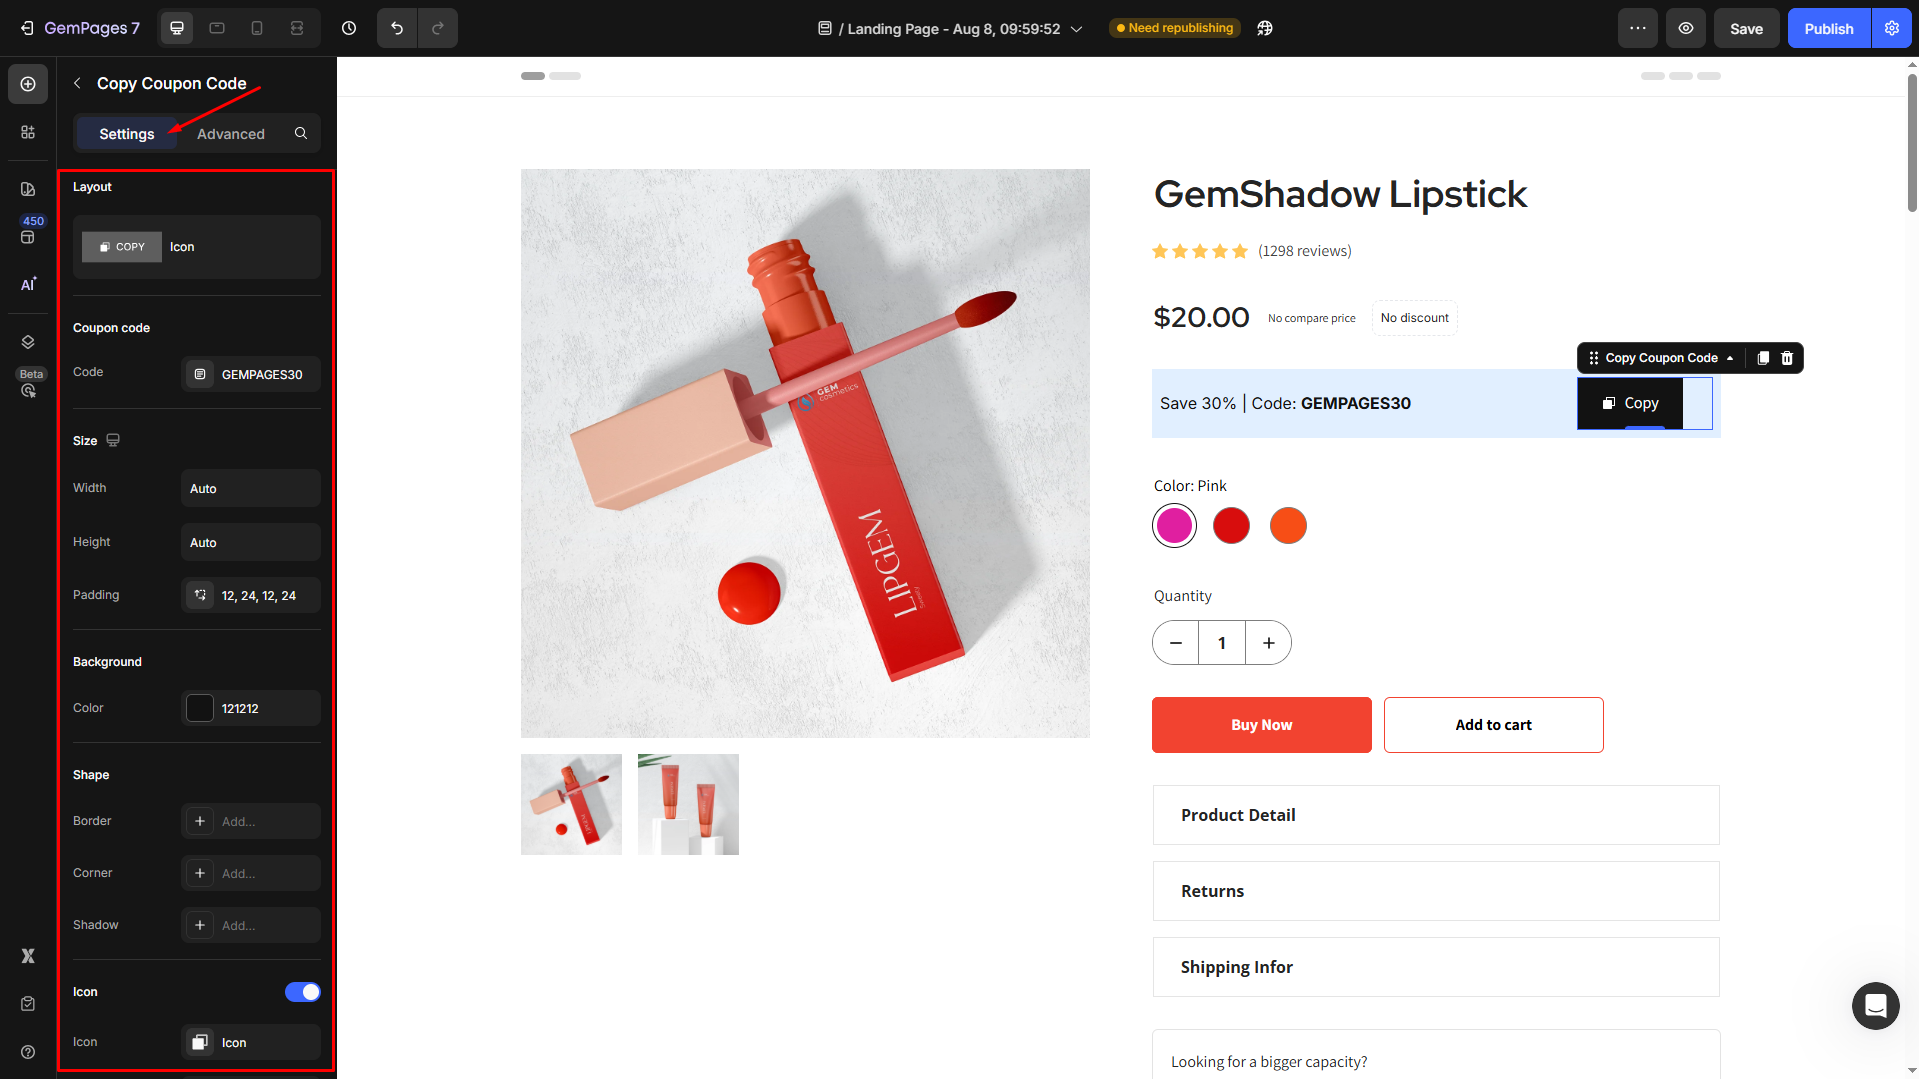Select the red color variant
The height and width of the screenshot is (1079, 1919).
coord(1231,526)
